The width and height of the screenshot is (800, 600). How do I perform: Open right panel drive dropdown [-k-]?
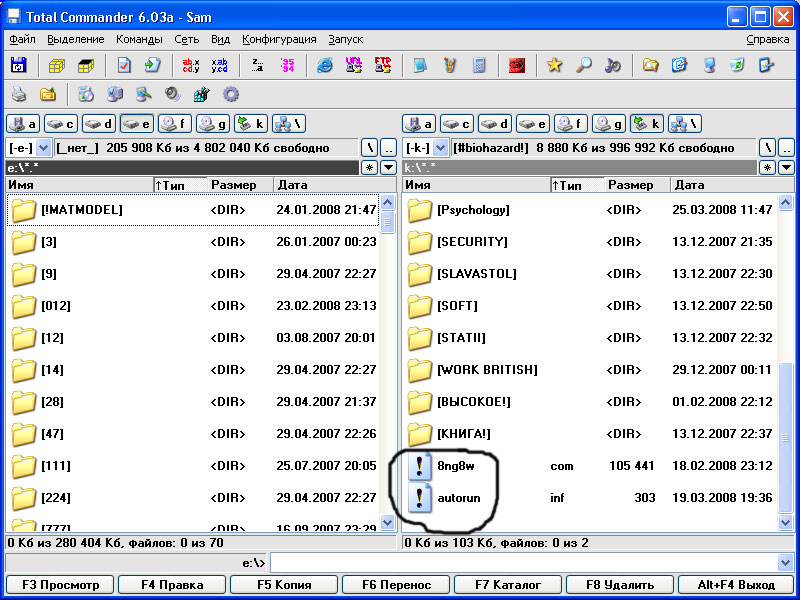[439, 147]
